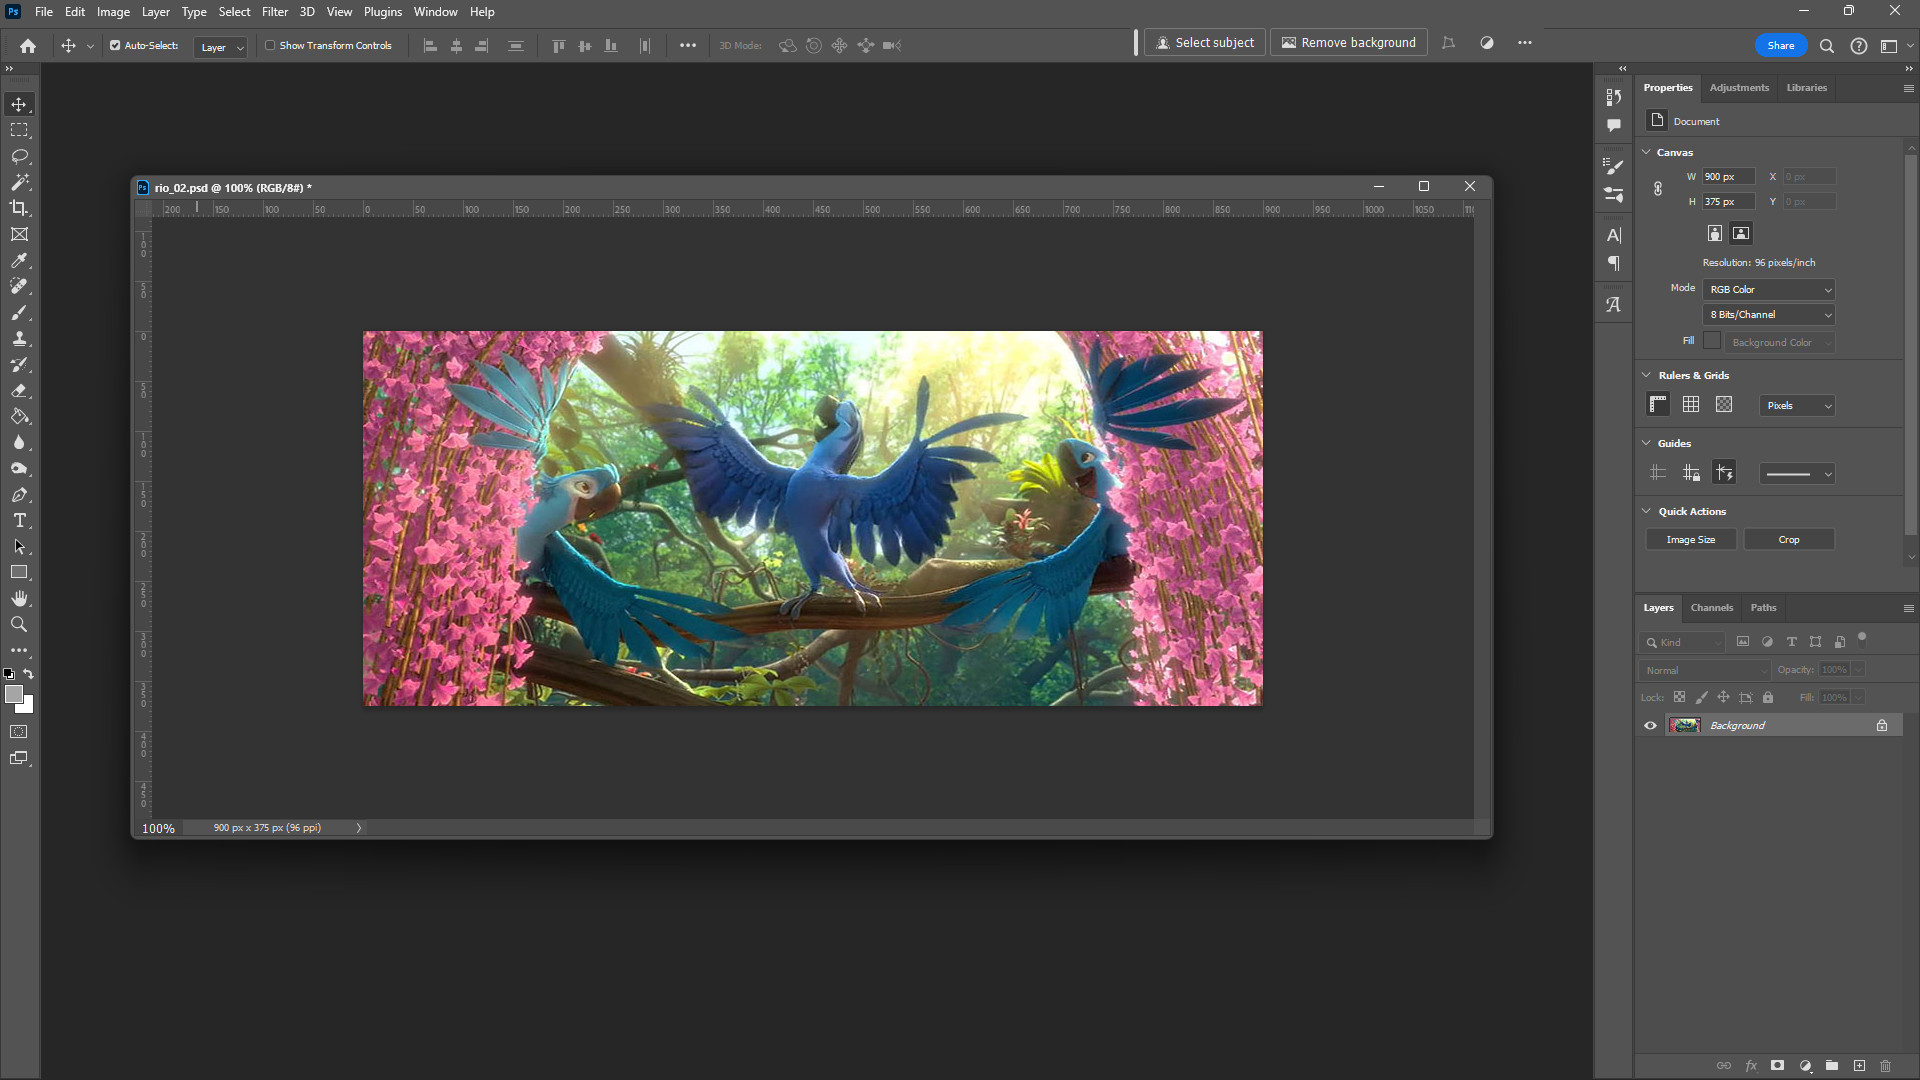The image size is (1920, 1080).
Task: Click the Remove background button
Action: coord(1348,43)
